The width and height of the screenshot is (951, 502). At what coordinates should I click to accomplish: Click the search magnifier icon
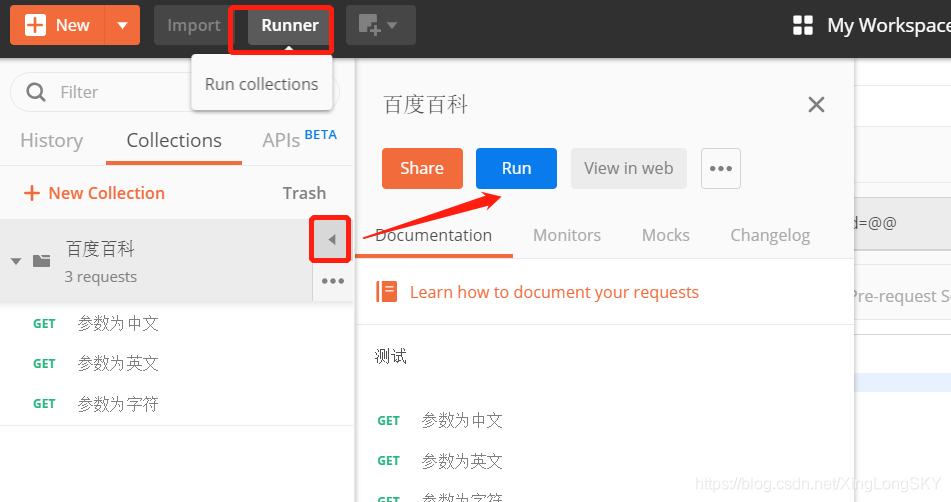coord(36,92)
